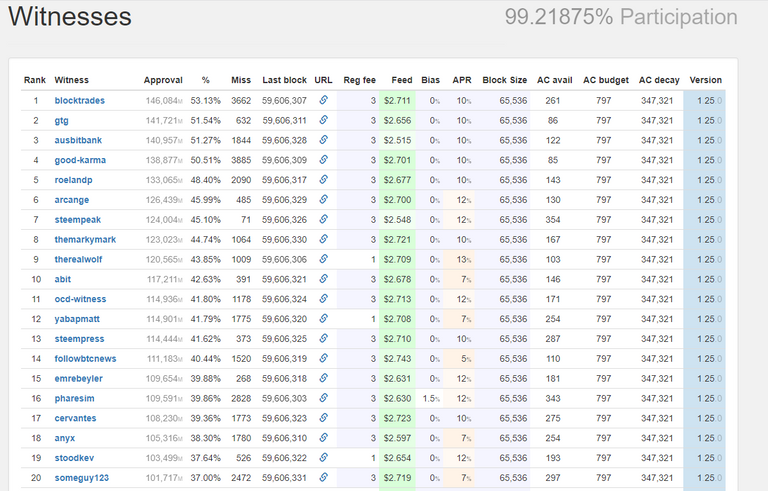768x491 pixels.
Task: Open the steempeak witness profile
Action: click(x=77, y=220)
